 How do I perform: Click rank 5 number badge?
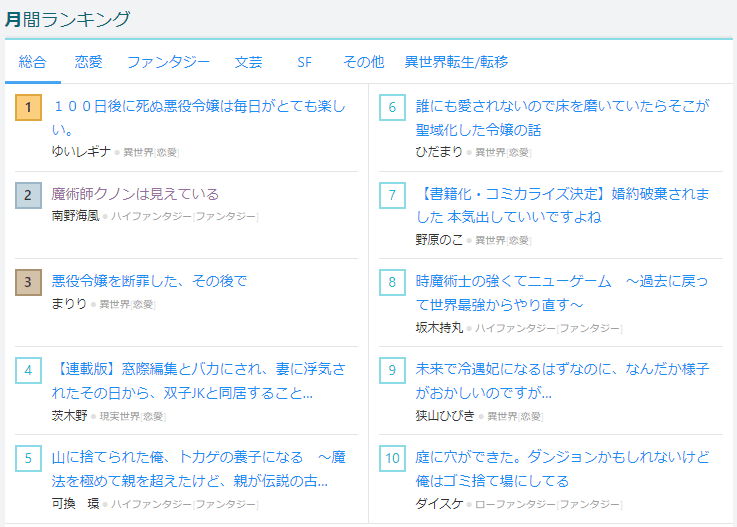tap(28, 458)
